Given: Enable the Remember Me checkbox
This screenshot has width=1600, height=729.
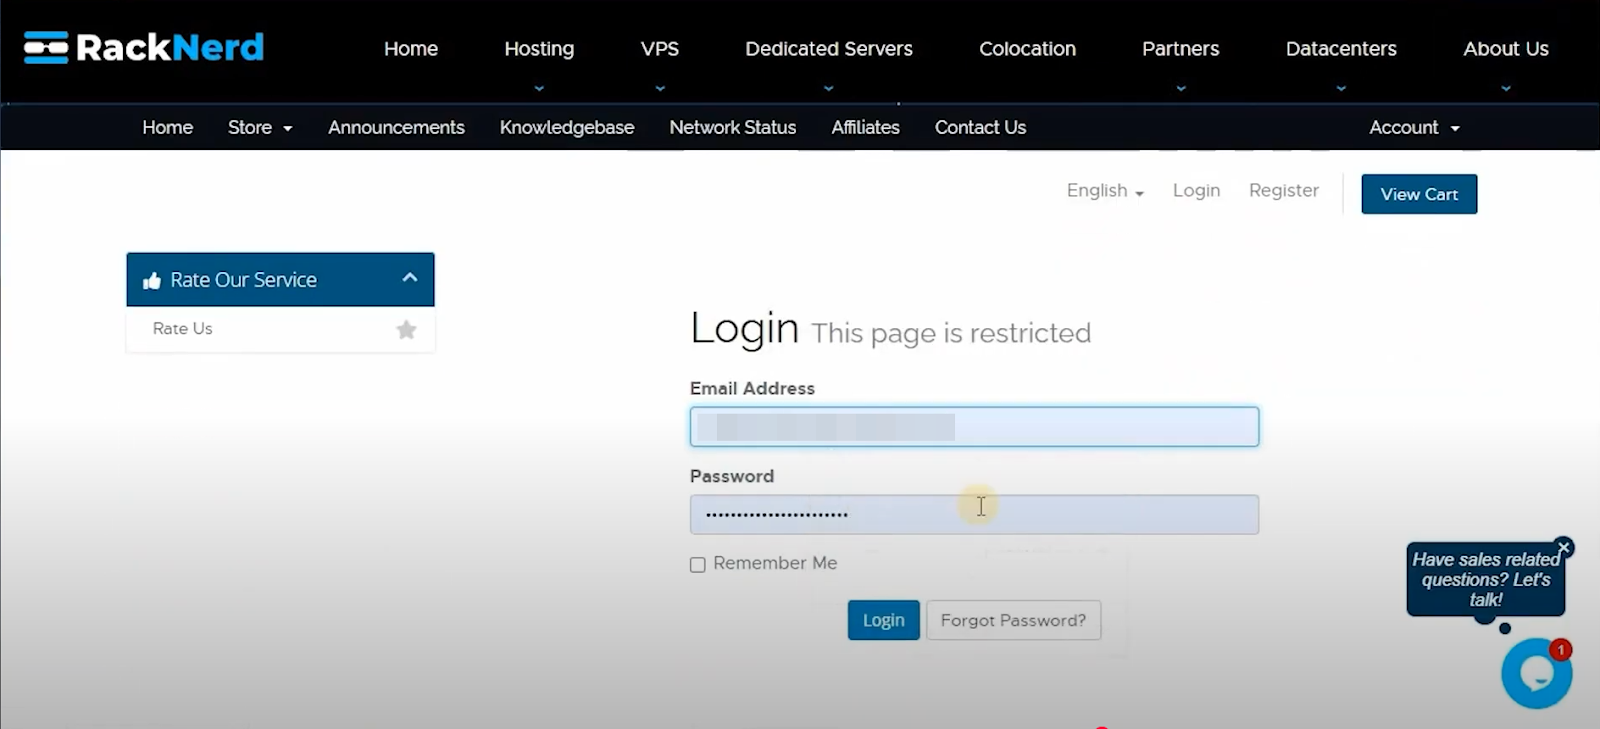Looking at the screenshot, I should (x=698, y=565).
